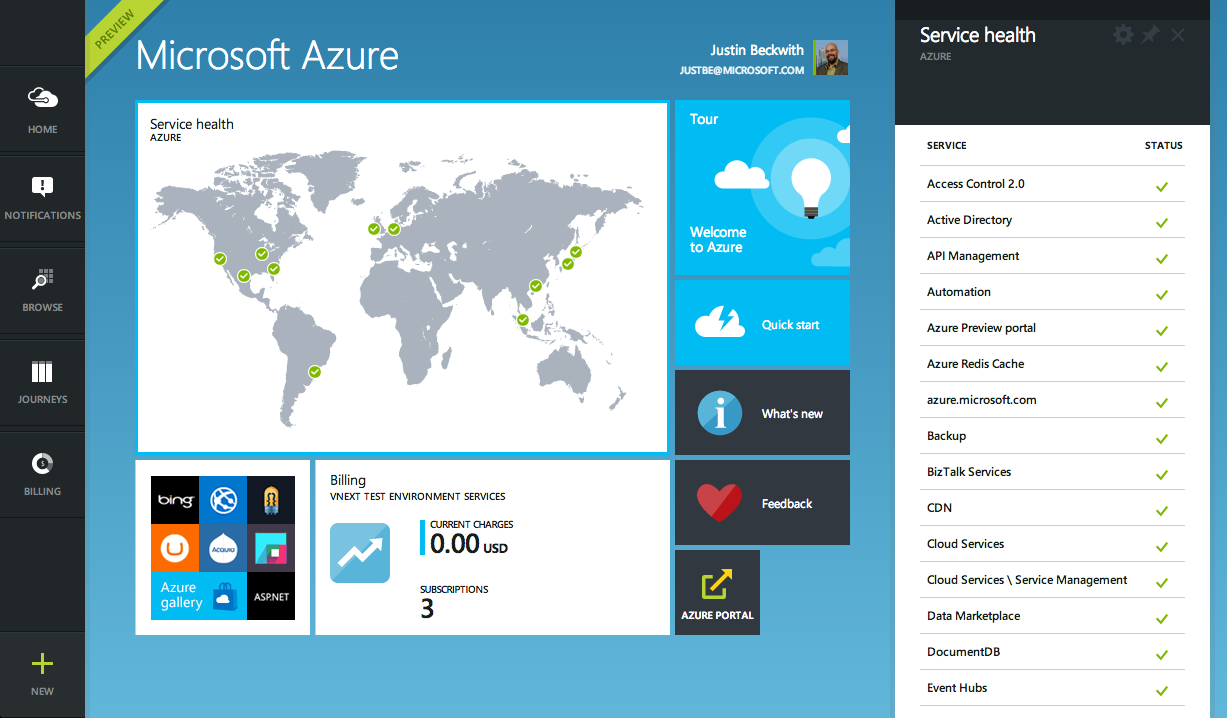This screenshot has height=718, width=1227.
Task: Select the Automation service row
Action: click(x=1052, y=292)
